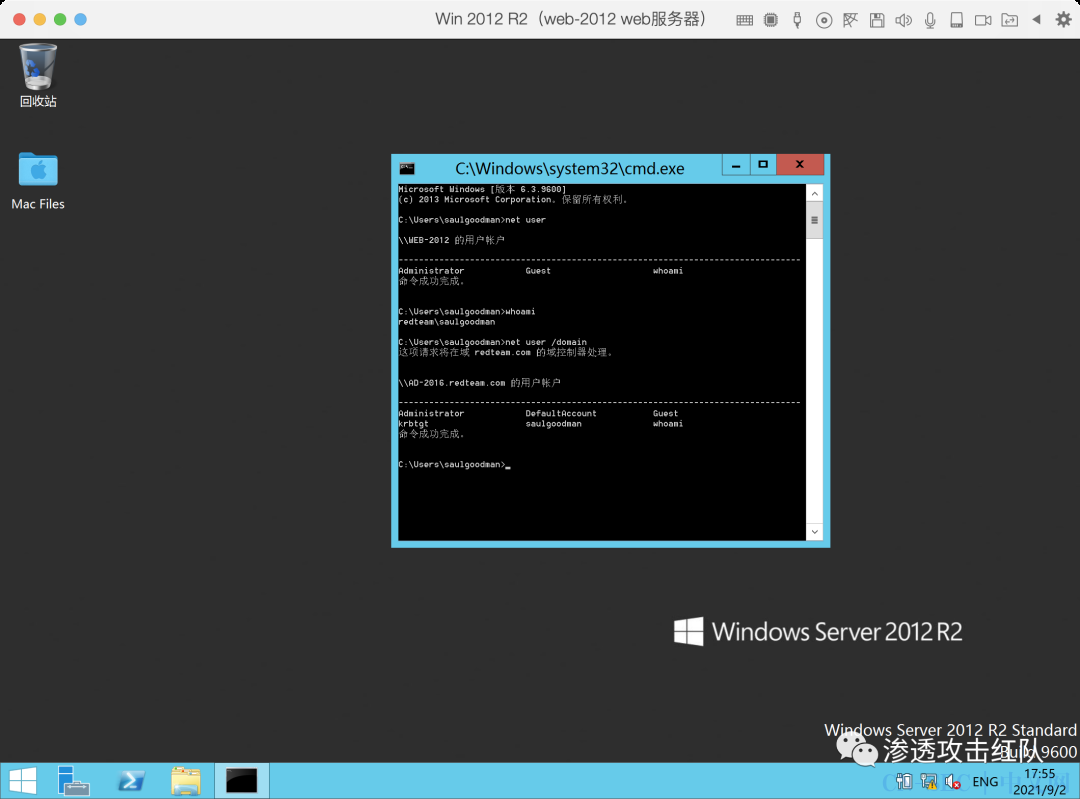Select the cmd.exe taskbar button
The image size is (1080, 799).
pyautogui.click(x=242, y=781)
